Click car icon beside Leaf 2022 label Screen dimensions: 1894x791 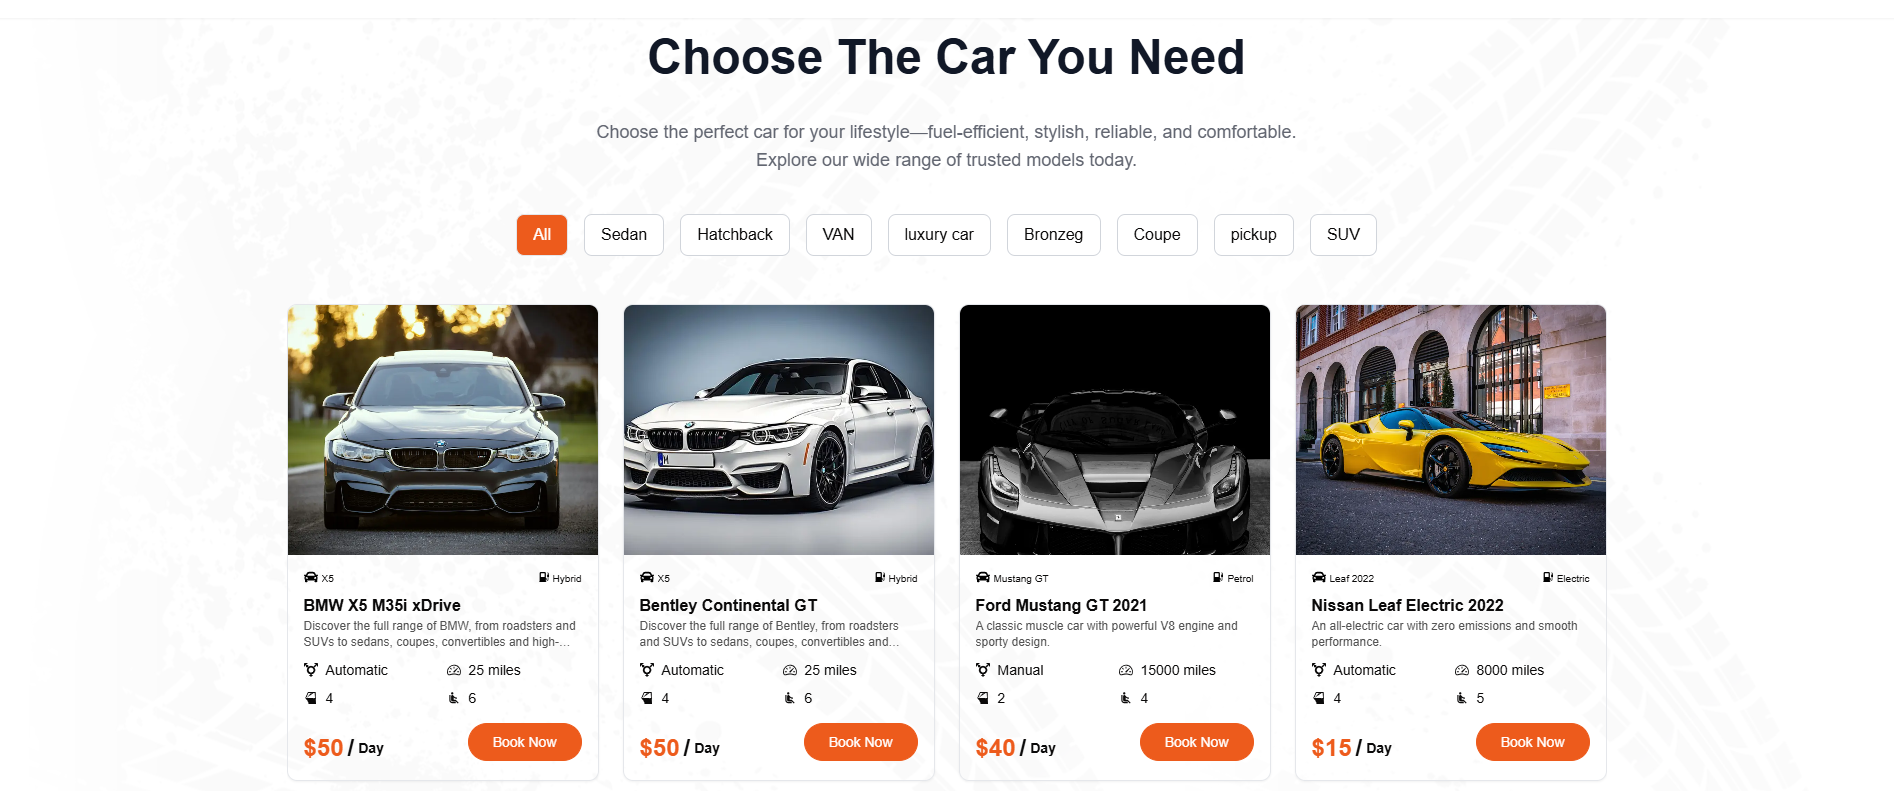(x=1319, y=577)
